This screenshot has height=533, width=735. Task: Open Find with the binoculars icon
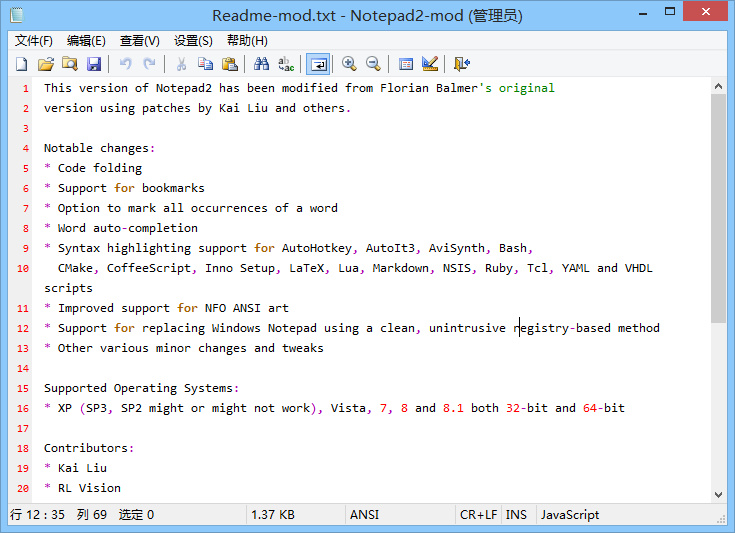(261, 64)
